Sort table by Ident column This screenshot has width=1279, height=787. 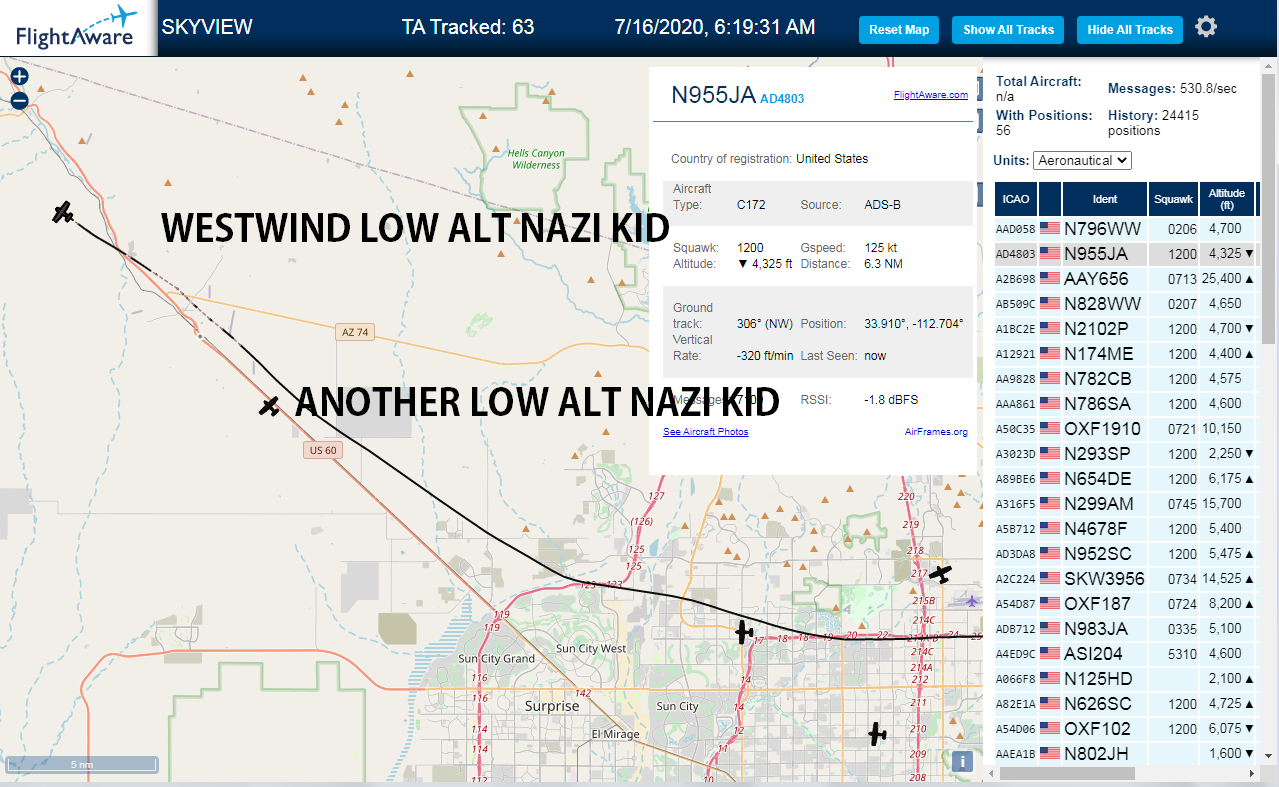coord(1105,199)
